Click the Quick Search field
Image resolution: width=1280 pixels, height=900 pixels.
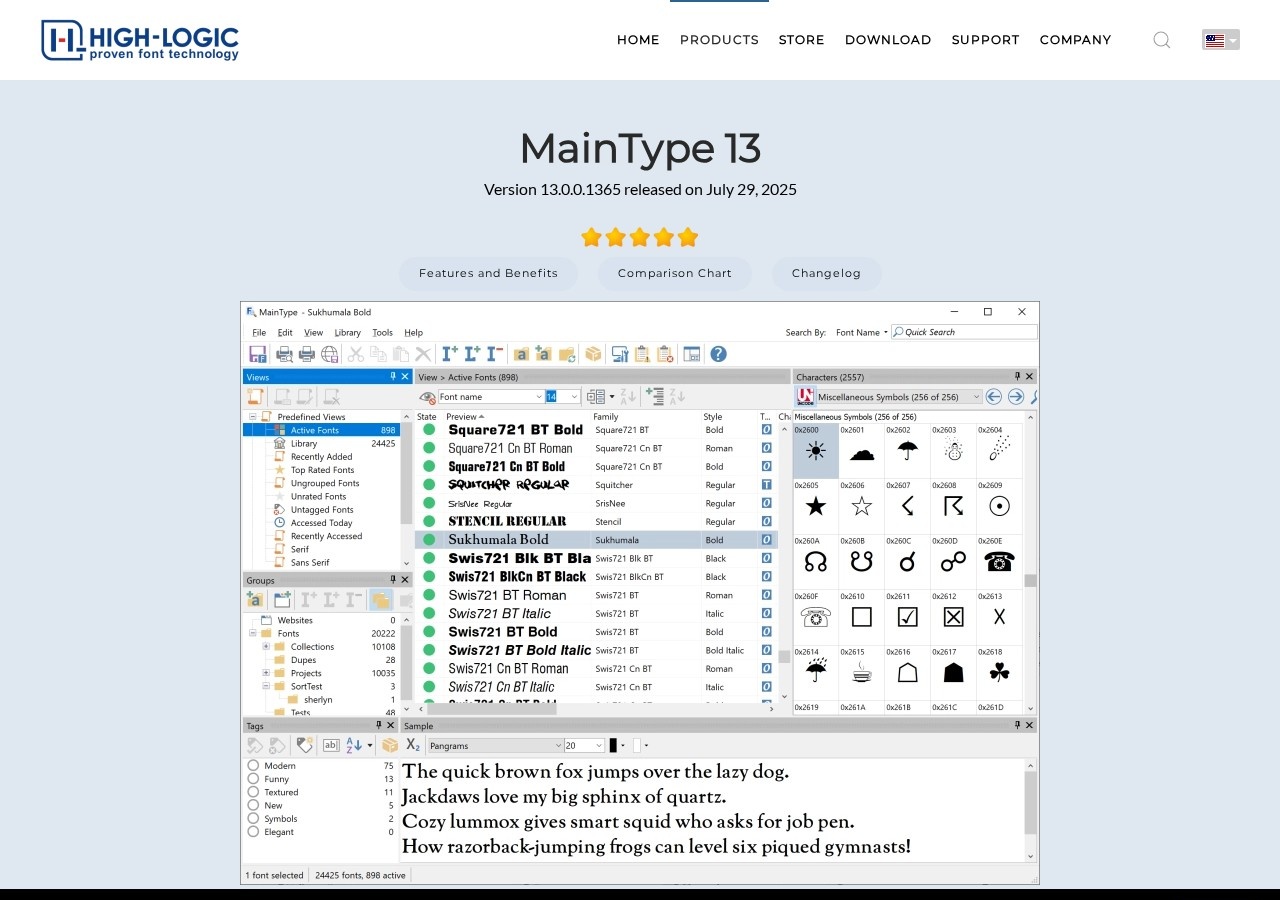click(x=964, y=332)
